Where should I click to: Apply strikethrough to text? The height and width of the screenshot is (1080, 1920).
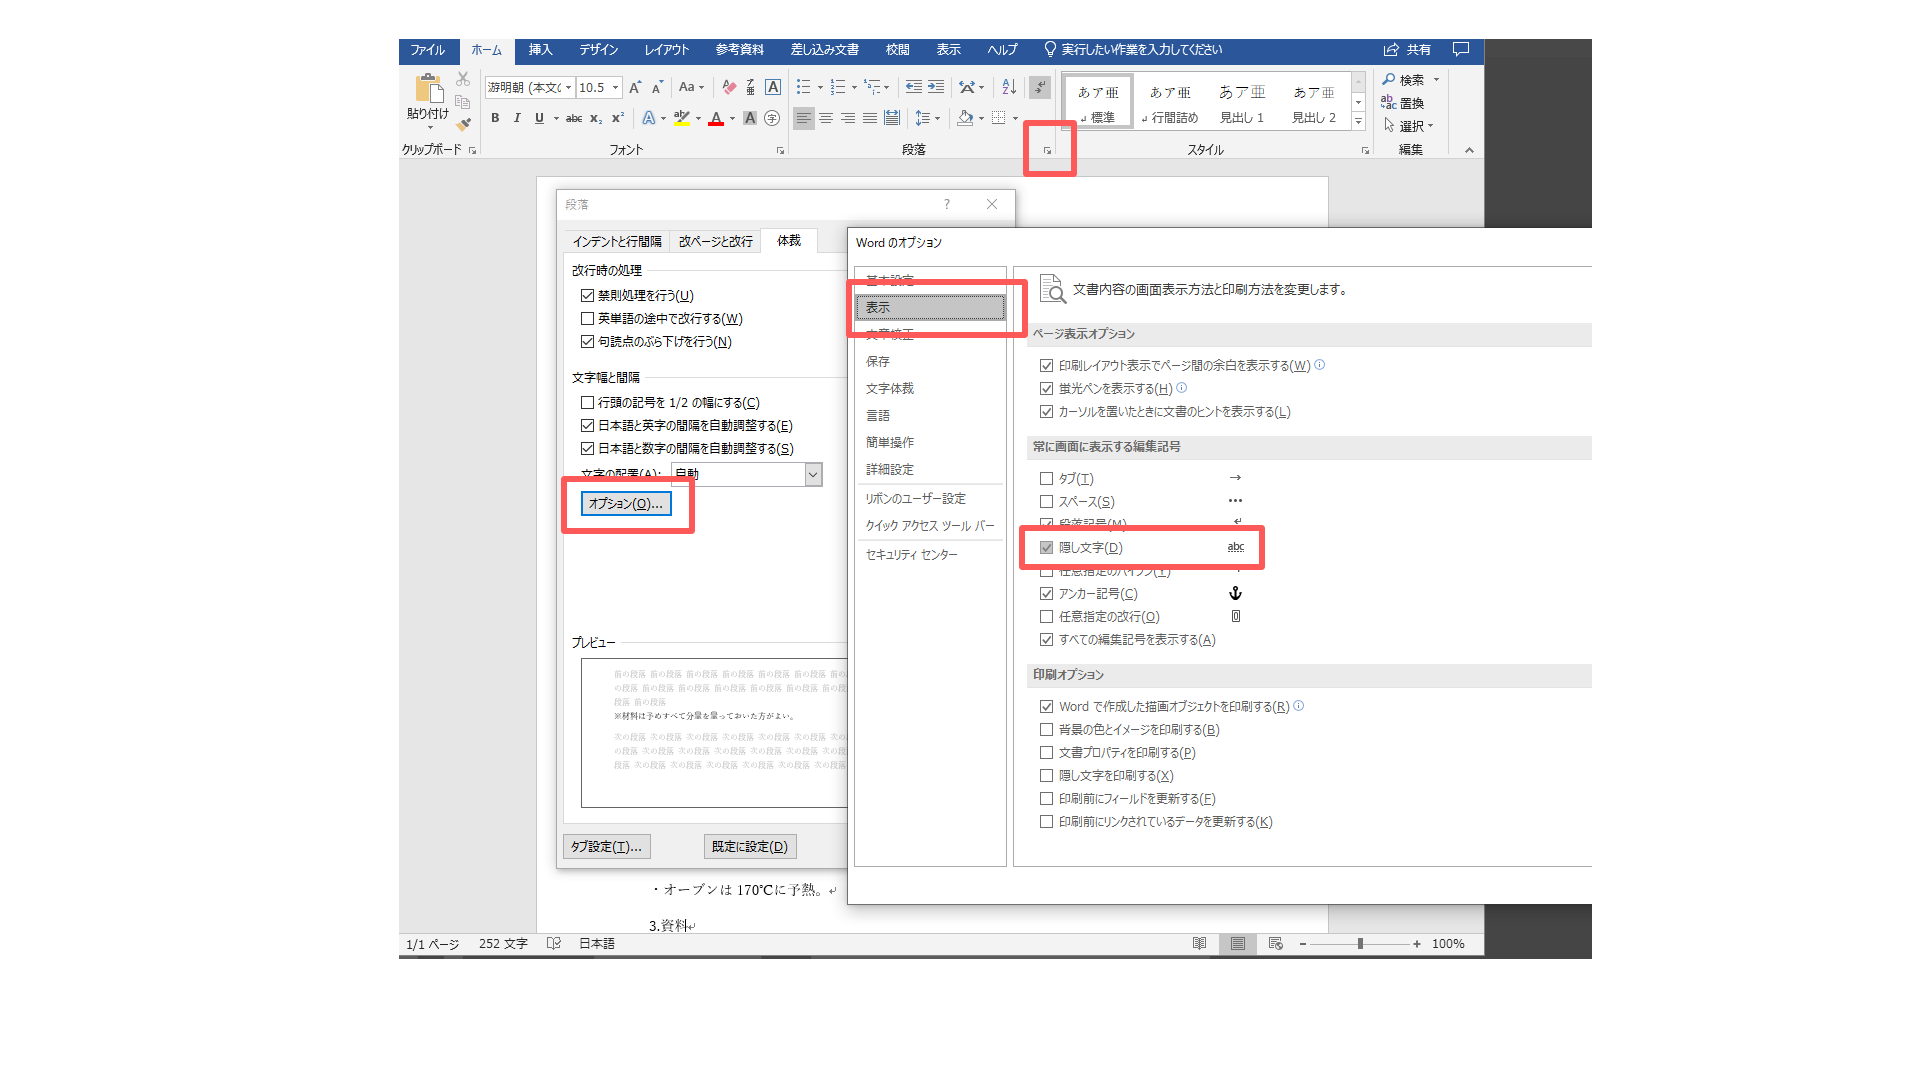pyautogui.click(x=573, y=118)
